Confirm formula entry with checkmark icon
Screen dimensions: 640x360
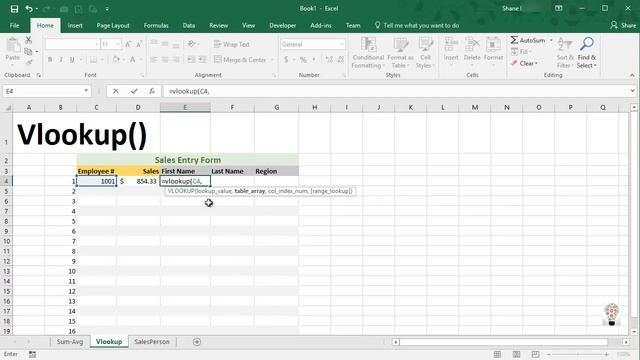pos(134,91)
